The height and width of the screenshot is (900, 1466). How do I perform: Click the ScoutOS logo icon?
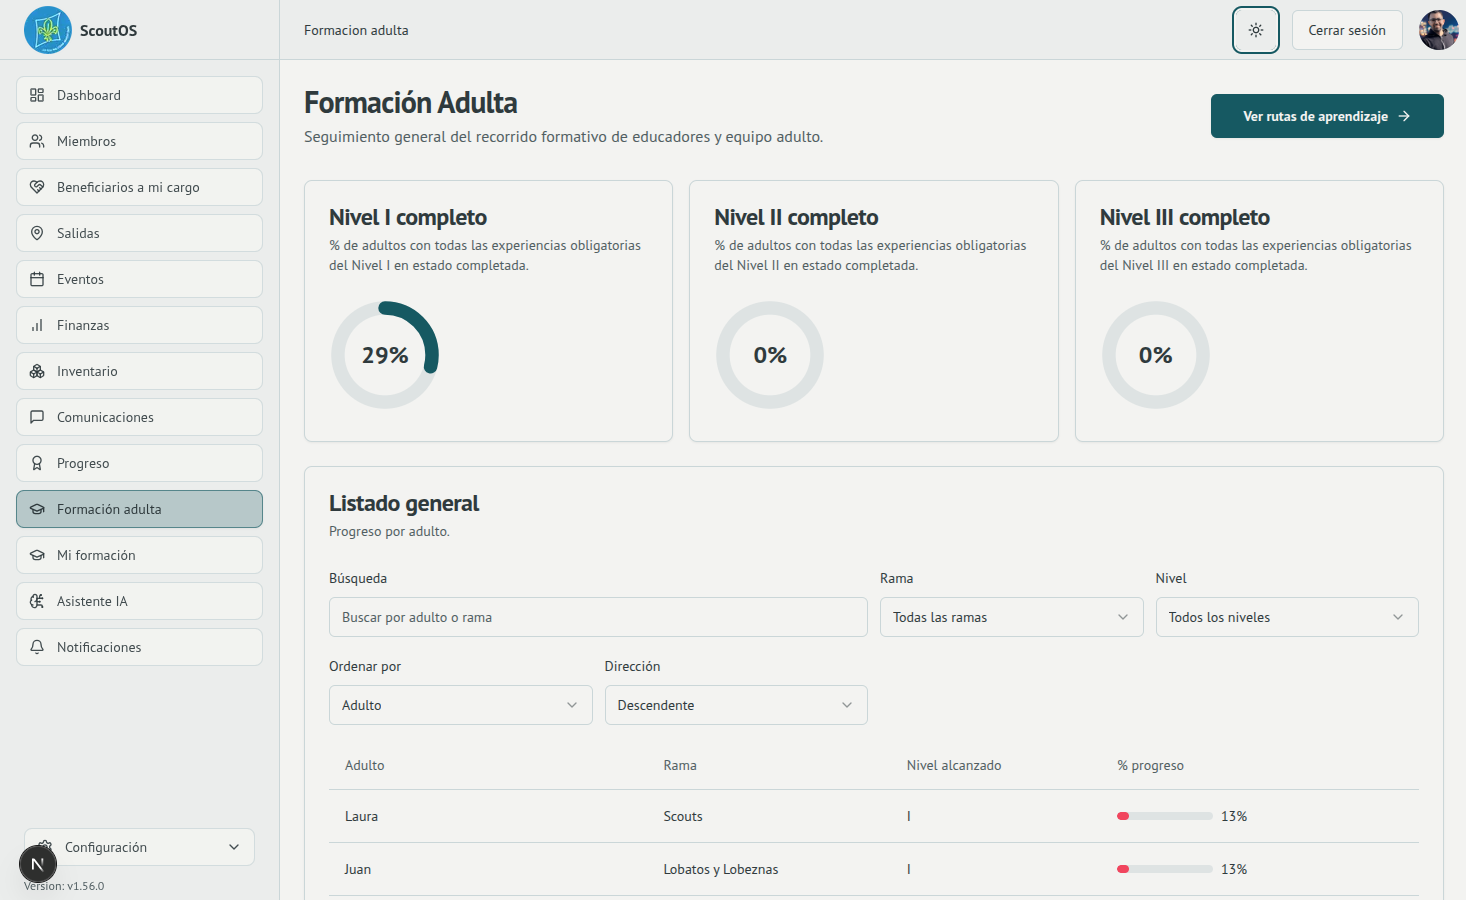pos(47,30)
